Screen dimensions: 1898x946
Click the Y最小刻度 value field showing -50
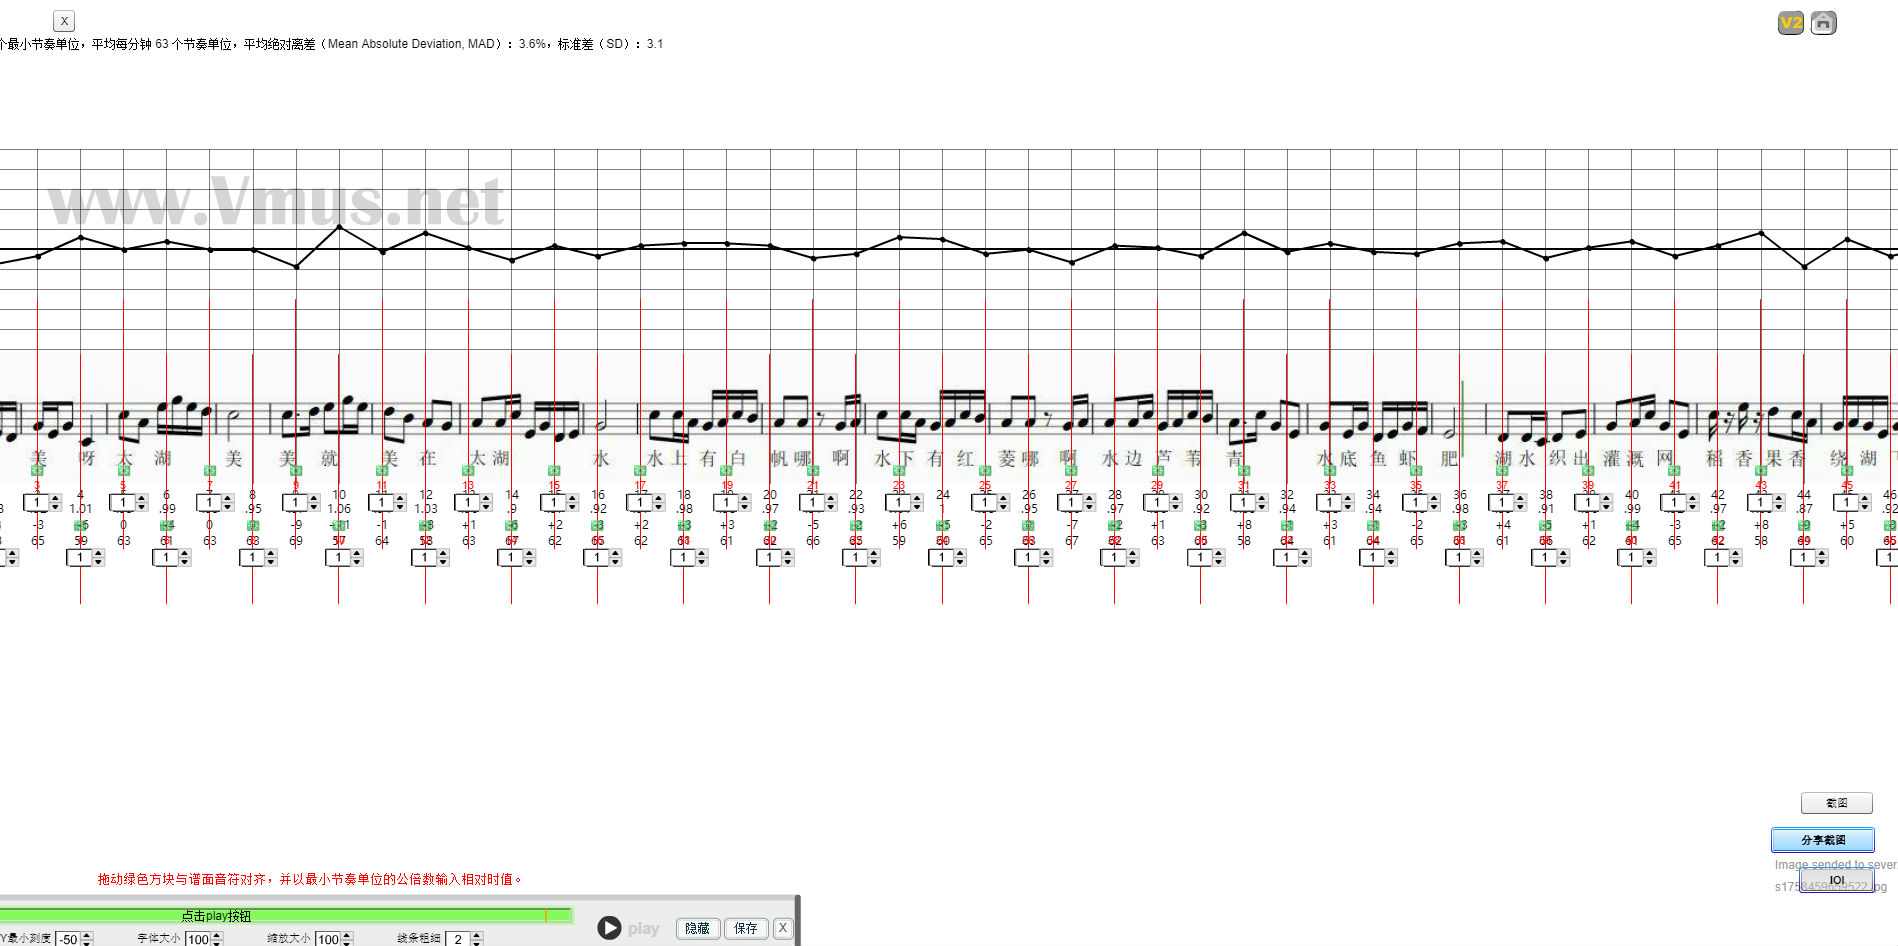(x=68, y=939)
